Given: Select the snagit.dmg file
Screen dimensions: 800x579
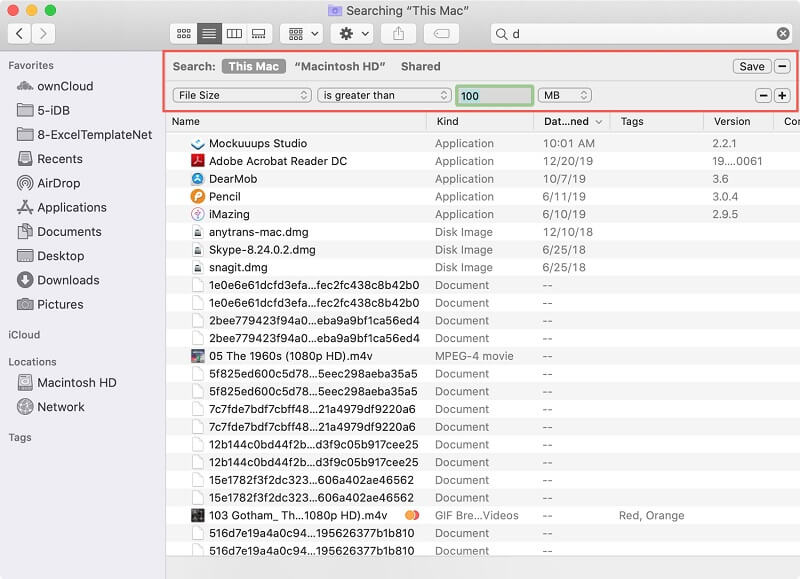Looking at the screenshot, I should coord(238,267).
